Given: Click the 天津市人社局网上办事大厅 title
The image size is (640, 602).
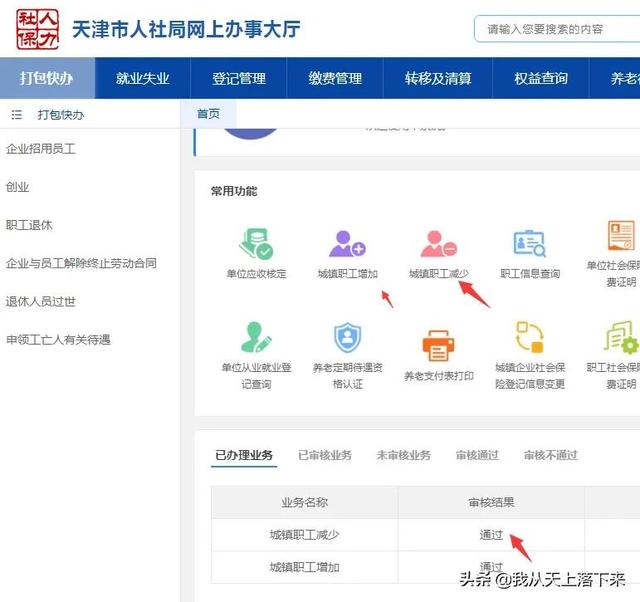Looking at the screenshot, I should click(x=186, y=29).
